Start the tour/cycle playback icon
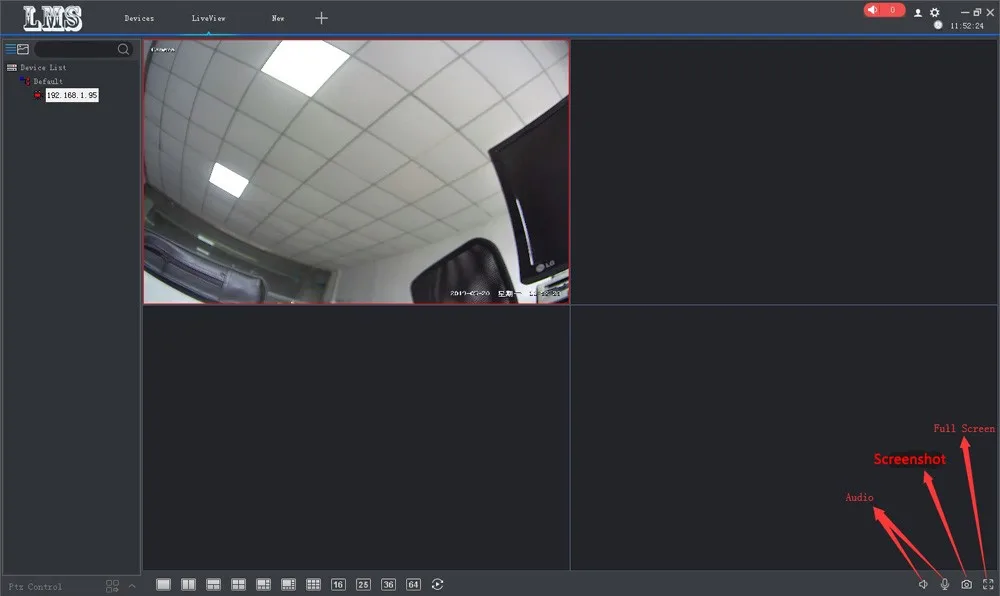 tap(438, 585)
